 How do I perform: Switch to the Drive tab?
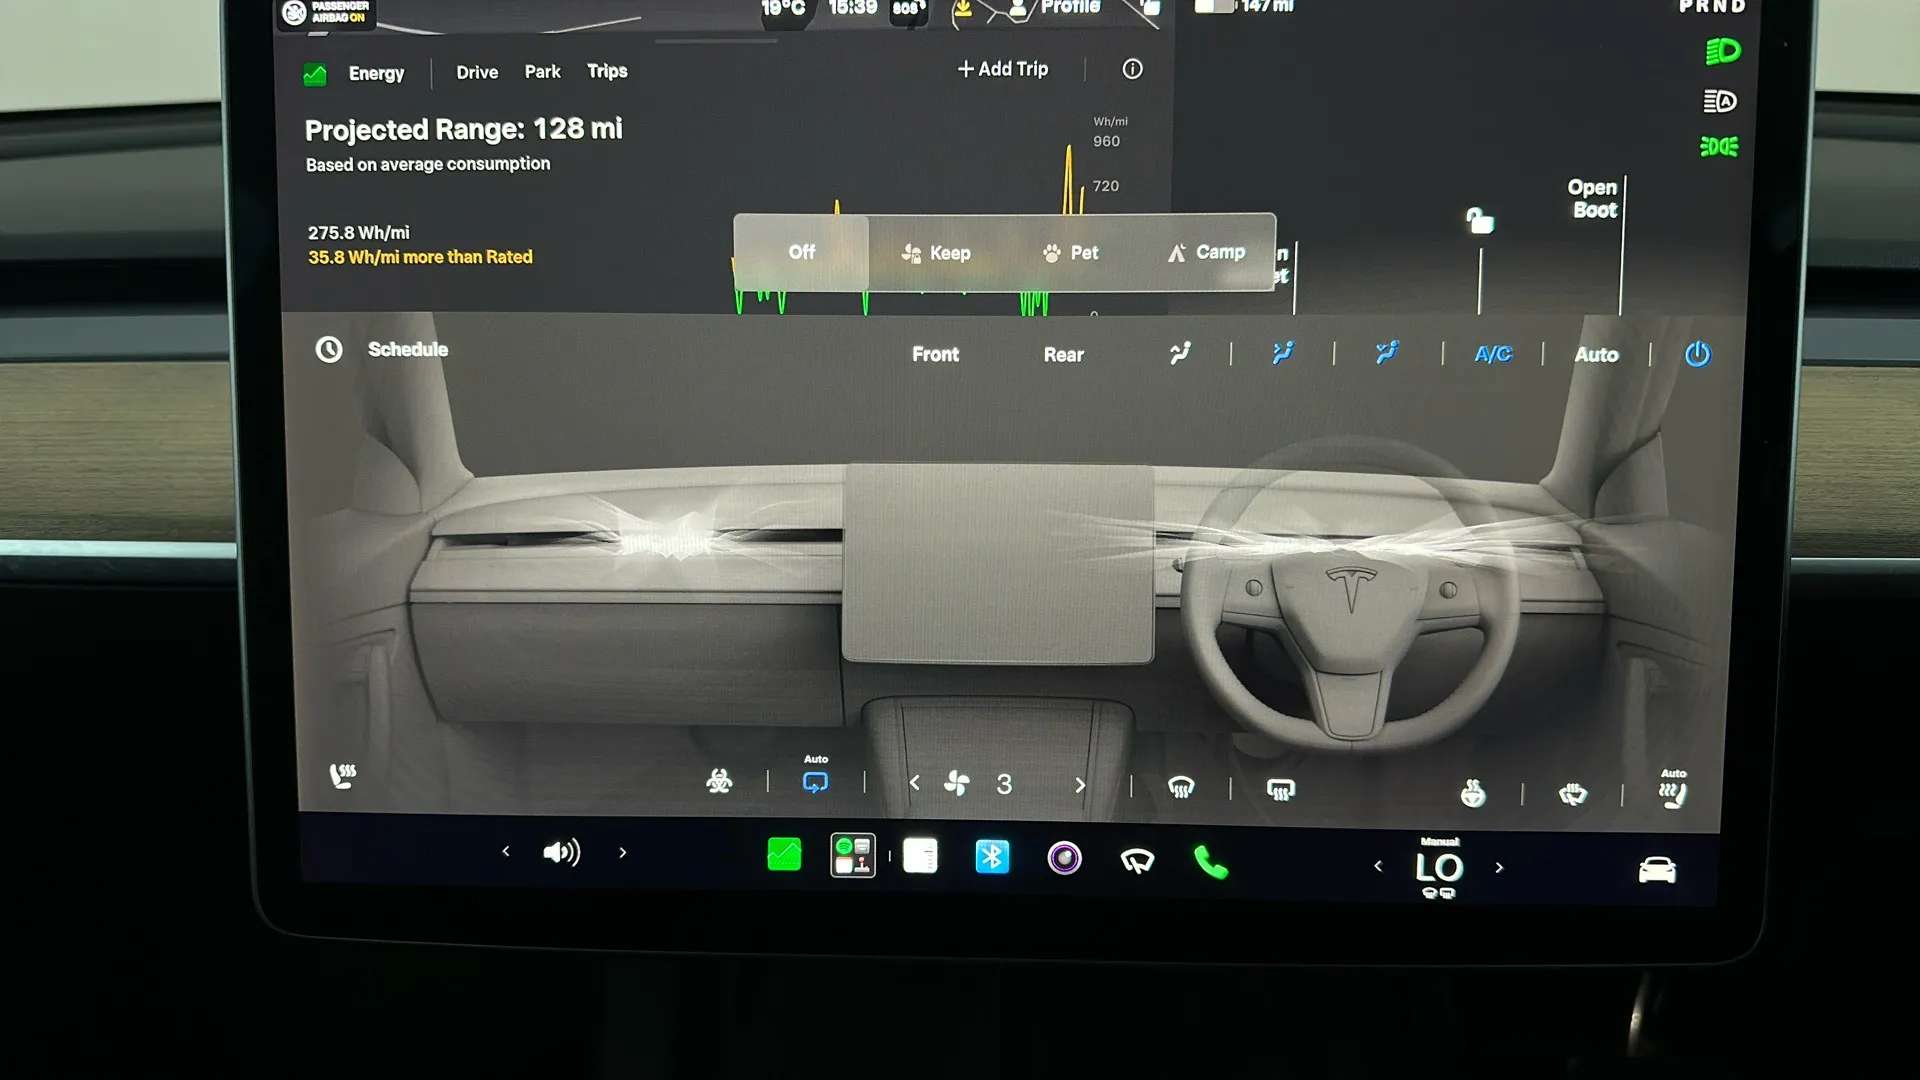477,72
